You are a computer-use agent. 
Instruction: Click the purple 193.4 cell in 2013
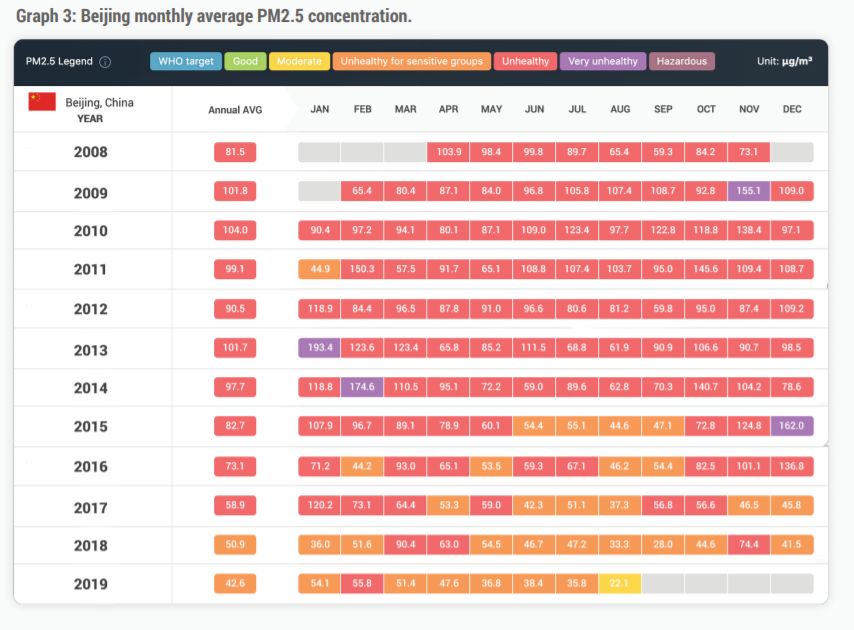[x=320, y=347]
